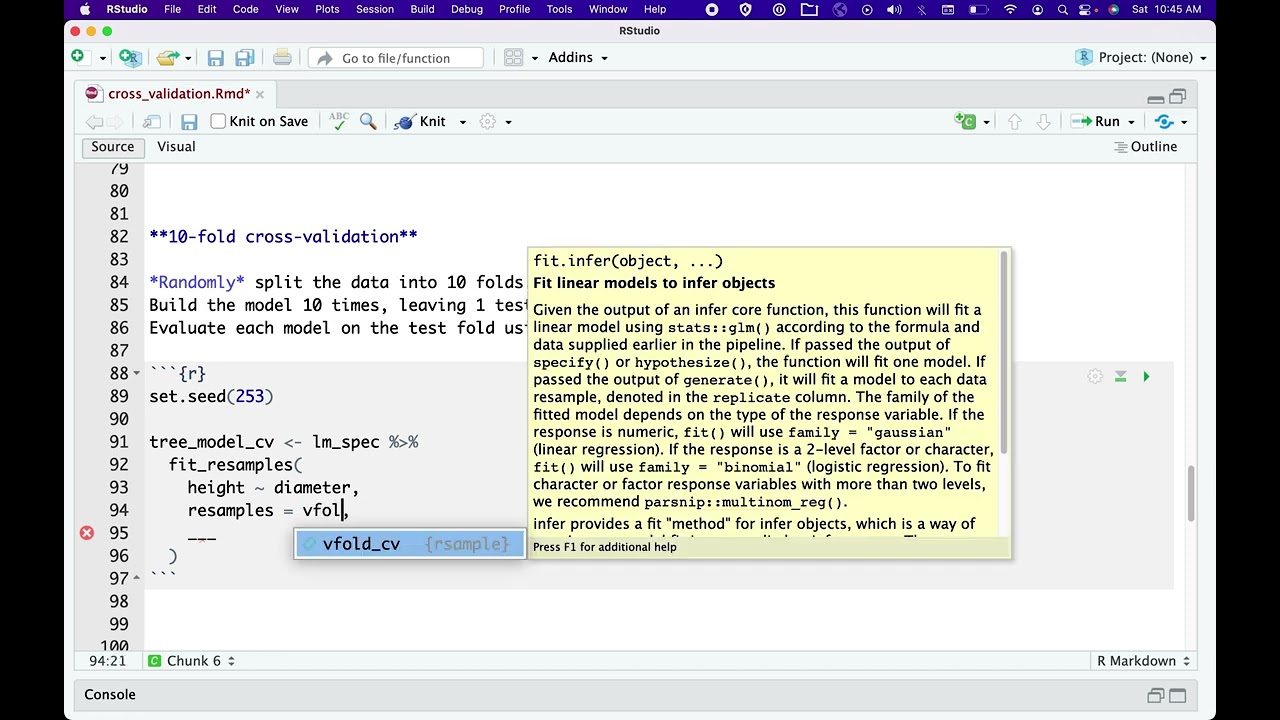Open the Run dropdown arrow

(1131, 122)
